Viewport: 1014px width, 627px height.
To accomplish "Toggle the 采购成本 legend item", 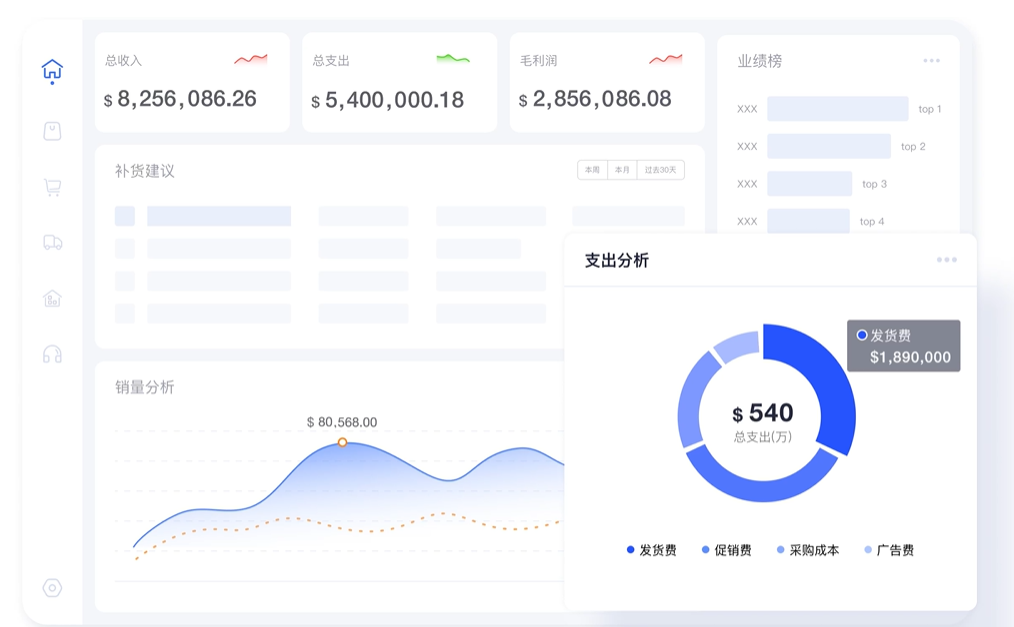I will coord(808,550).
